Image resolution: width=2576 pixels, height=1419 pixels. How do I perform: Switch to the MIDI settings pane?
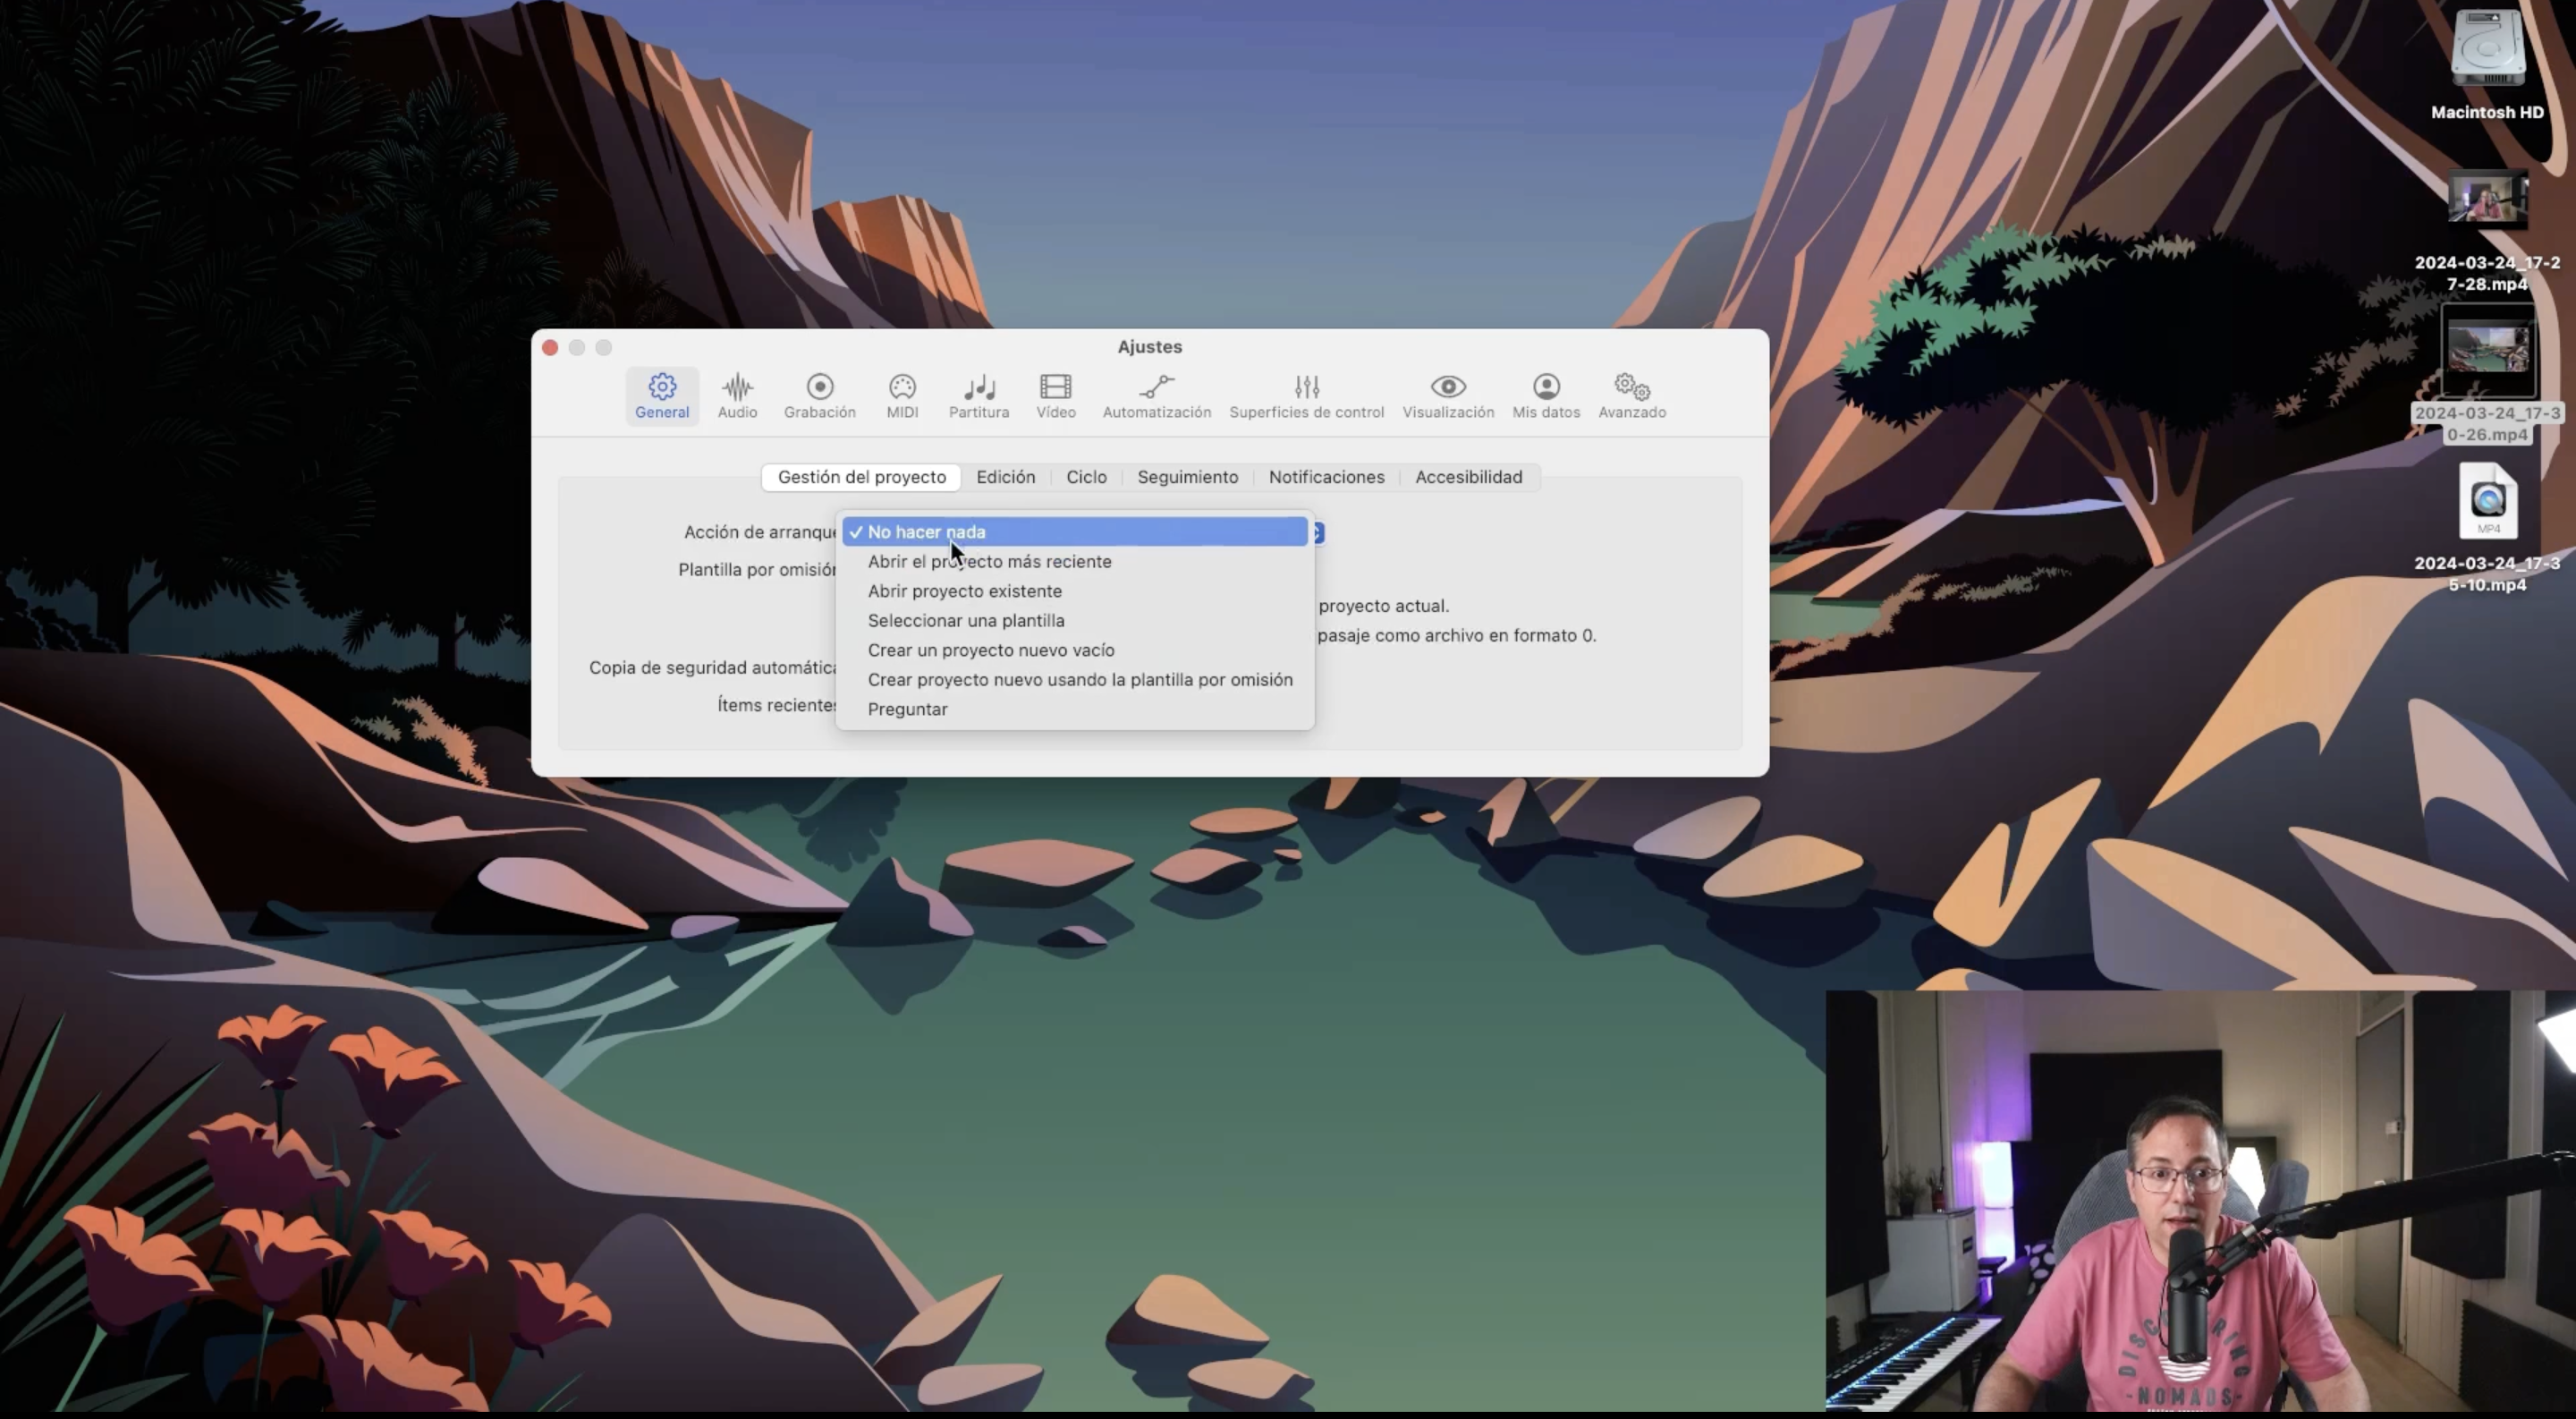point(902,395)
